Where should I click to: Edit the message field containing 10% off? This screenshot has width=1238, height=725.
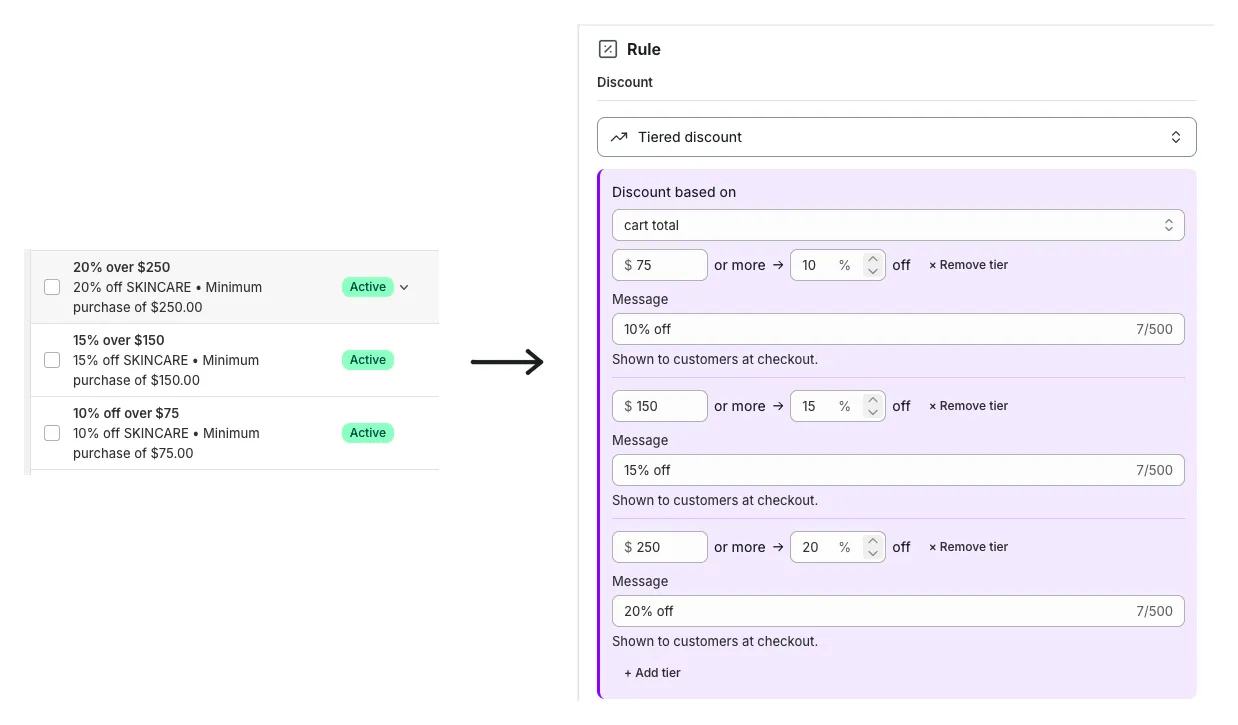[x=898, y=329]
